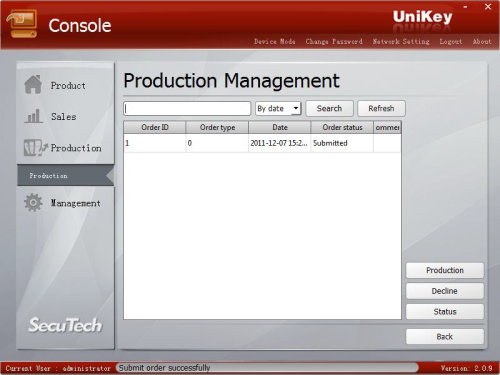Open the Management section label

tap(75, 203)
